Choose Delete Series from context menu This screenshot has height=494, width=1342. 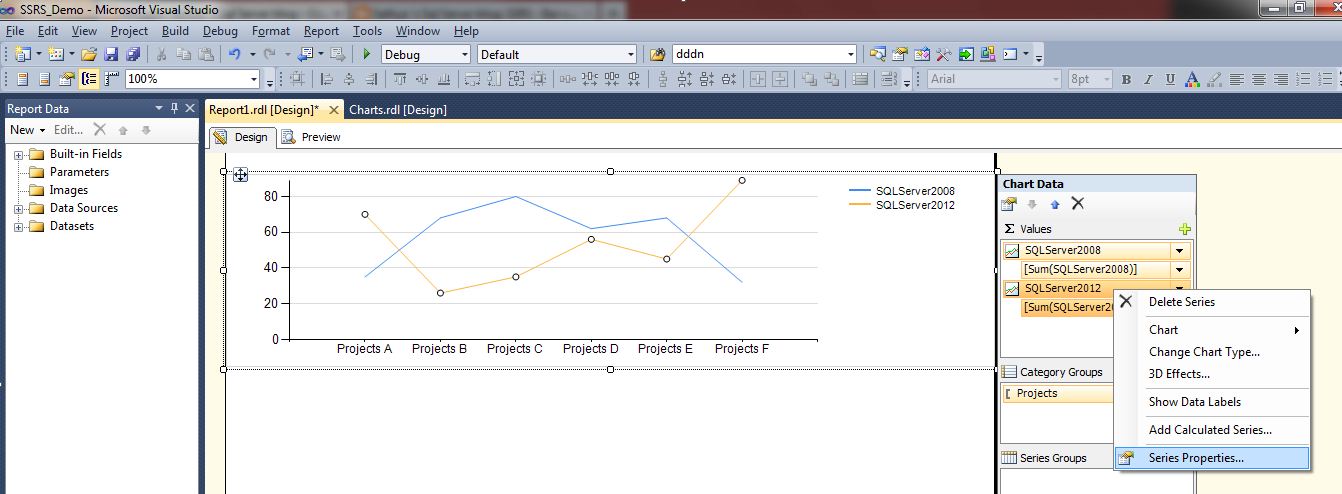[1211, 301]
